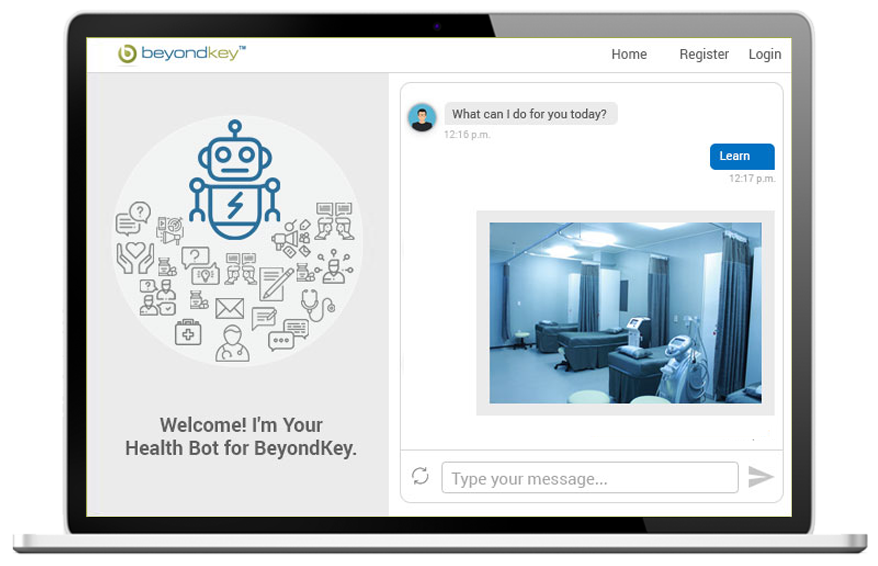Send the message with arrow icon
Screen dimensions: 878x566
click(760, 477)
